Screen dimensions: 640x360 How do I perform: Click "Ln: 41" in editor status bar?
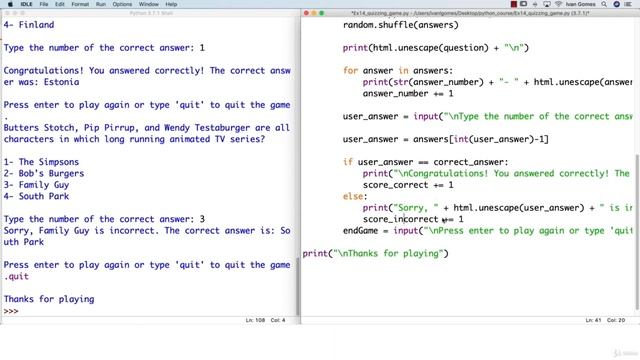tap(593, 320)
